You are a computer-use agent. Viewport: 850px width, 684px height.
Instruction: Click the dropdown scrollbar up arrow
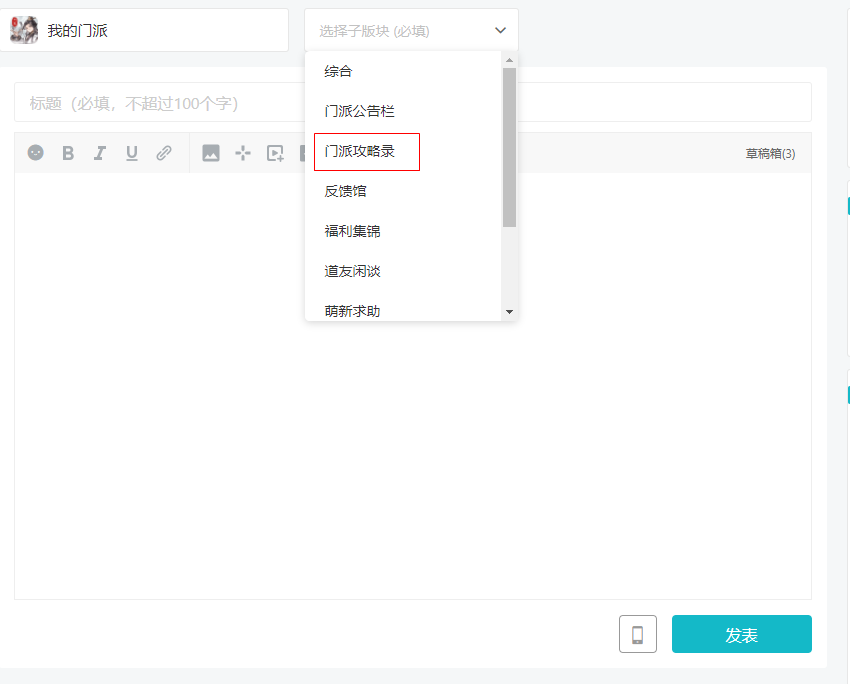pos(509,60)
